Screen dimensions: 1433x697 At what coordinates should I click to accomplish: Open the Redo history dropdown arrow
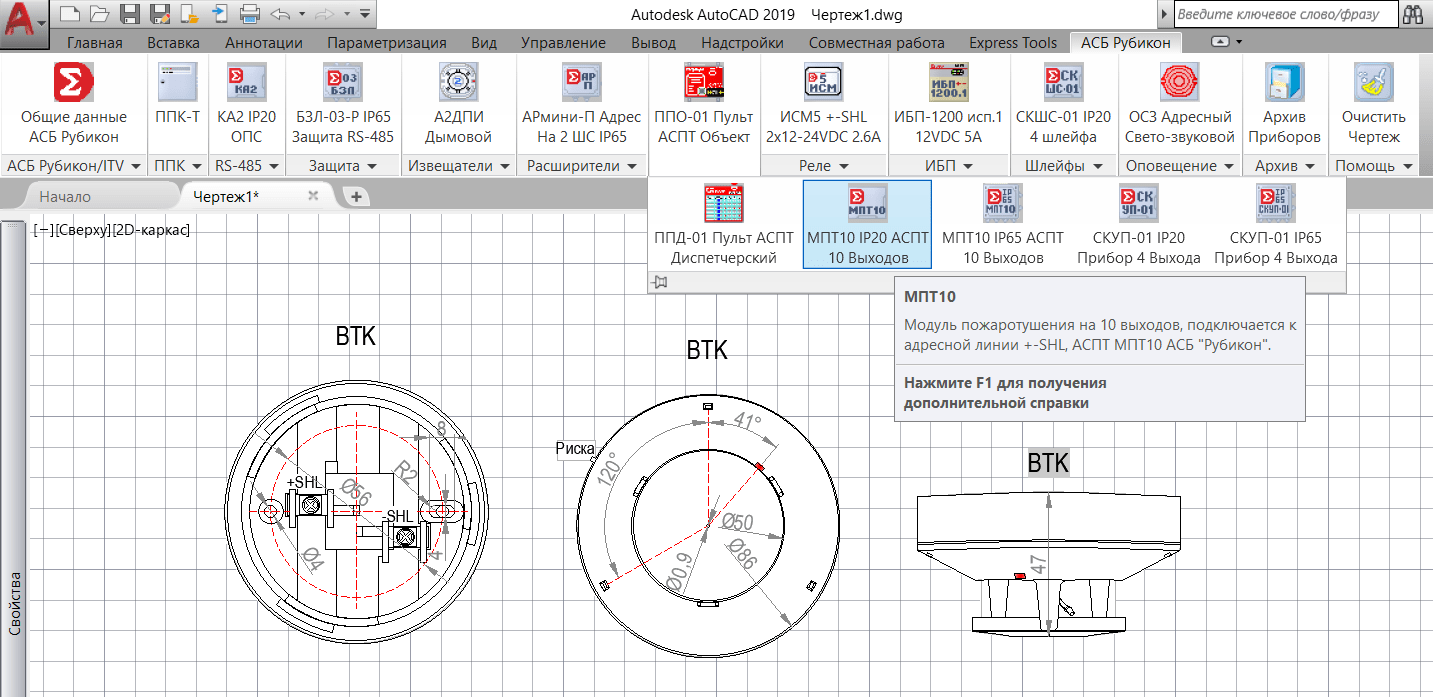click(346, 14)
